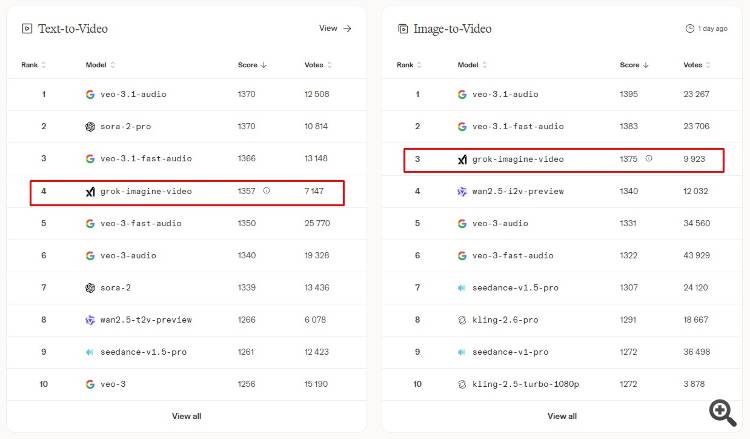Sort Image-to-Video table by Votes

[x=697, y=65]
